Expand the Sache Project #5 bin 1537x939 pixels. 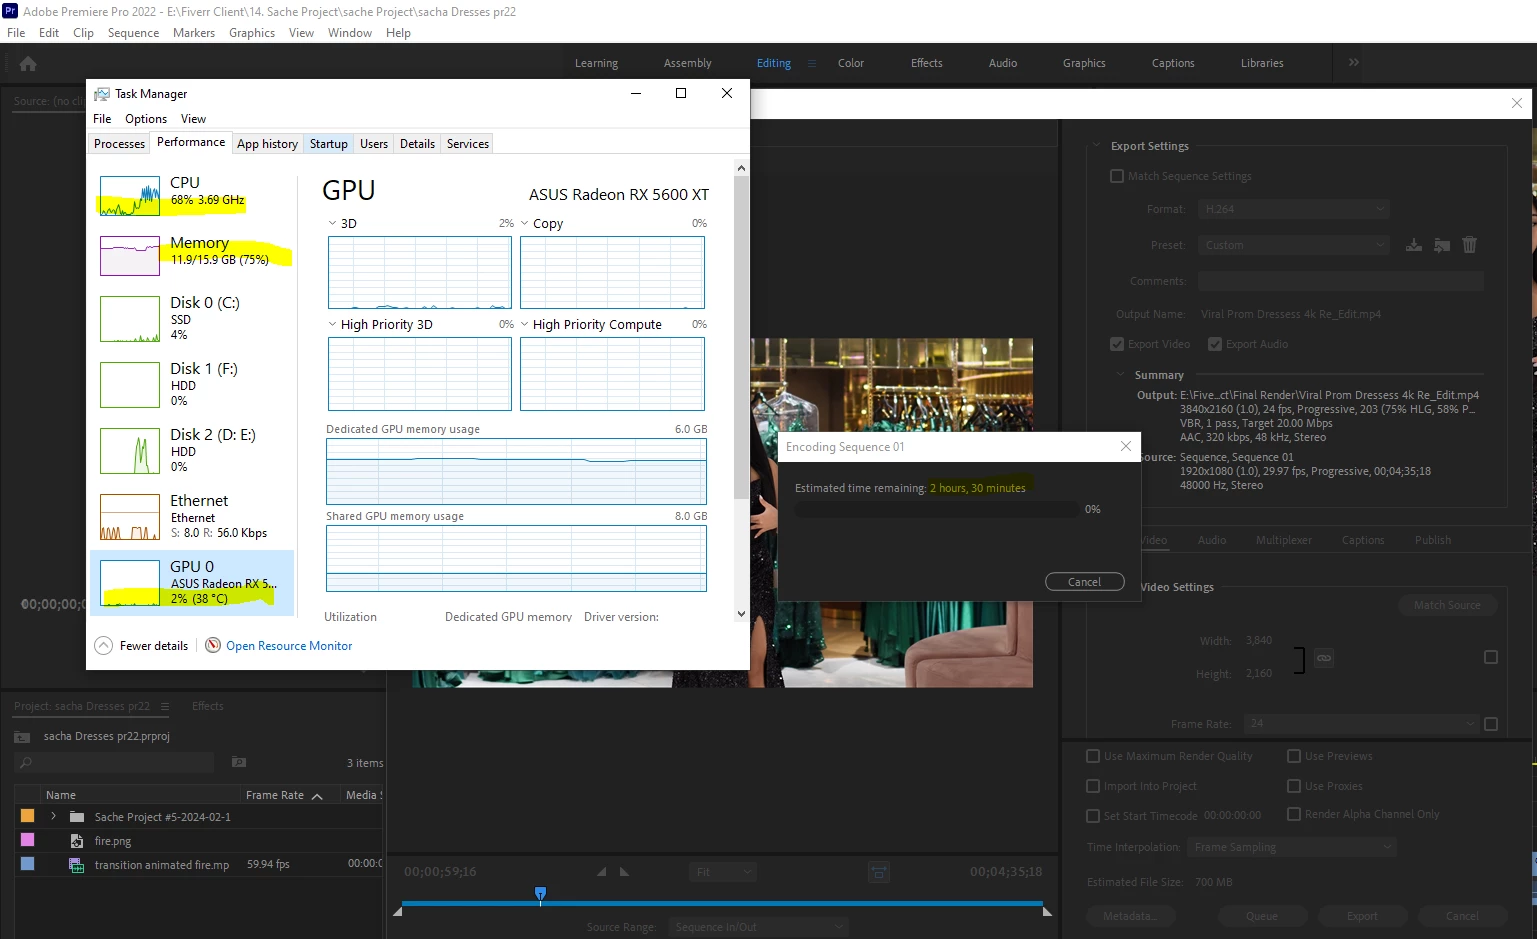[53, 816]
